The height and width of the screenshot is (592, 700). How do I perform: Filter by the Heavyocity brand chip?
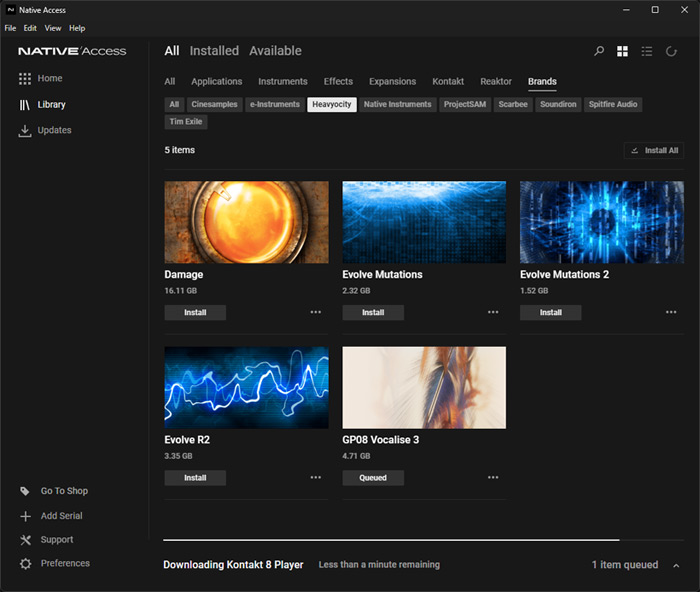(x=331, y=104)
